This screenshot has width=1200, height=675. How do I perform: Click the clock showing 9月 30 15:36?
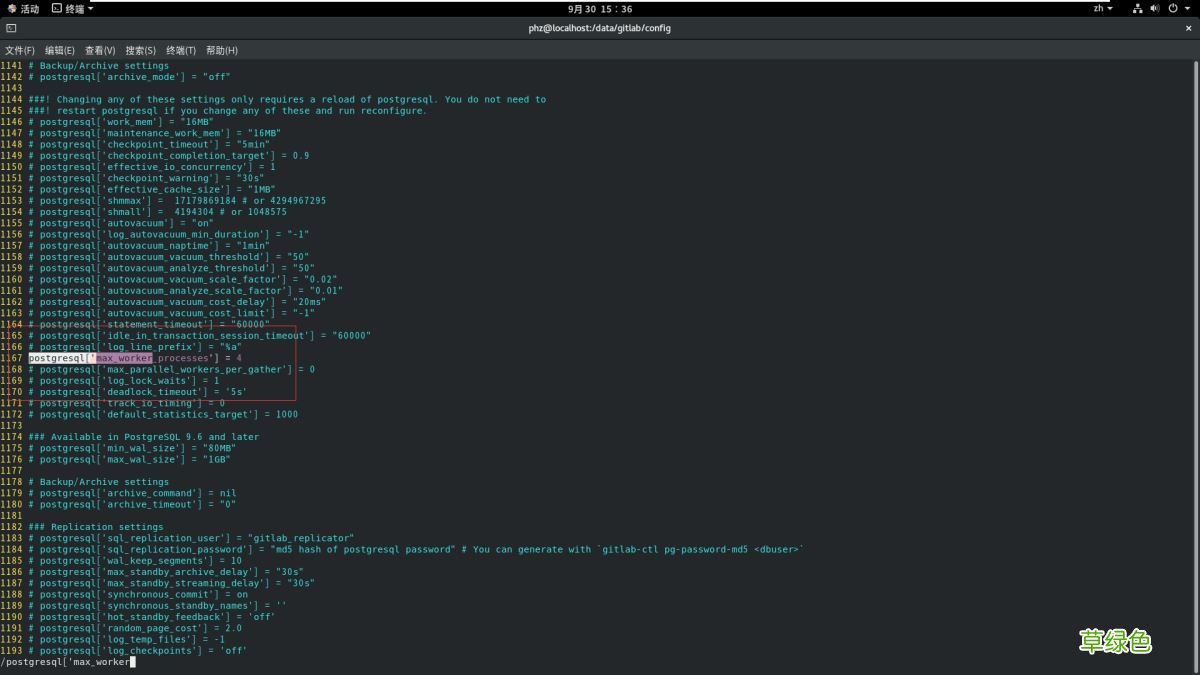[x=600, y=8]
